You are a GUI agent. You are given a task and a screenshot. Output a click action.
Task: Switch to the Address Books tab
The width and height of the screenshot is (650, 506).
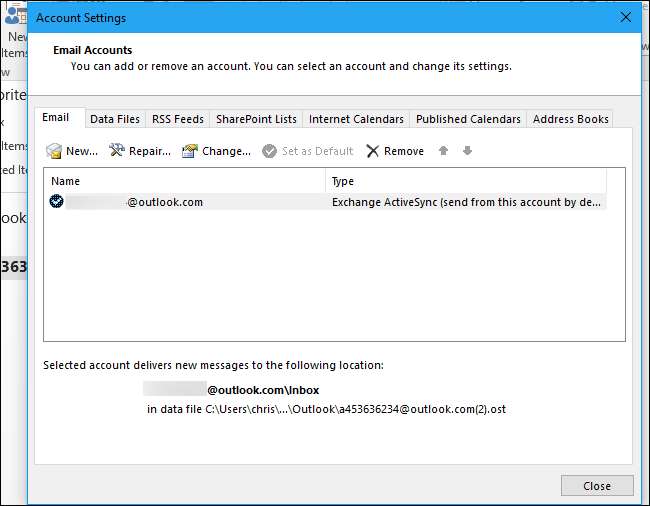(x=570, y=119)
